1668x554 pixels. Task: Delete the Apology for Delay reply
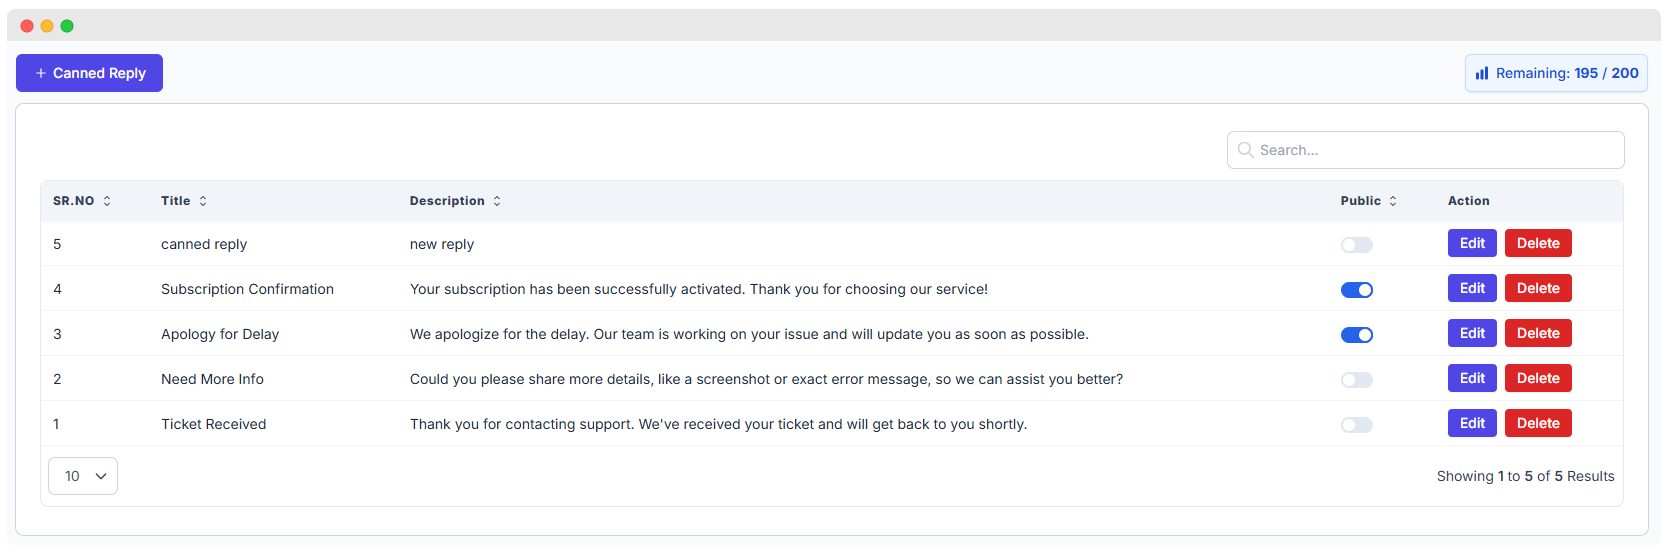coord(1538,333)
